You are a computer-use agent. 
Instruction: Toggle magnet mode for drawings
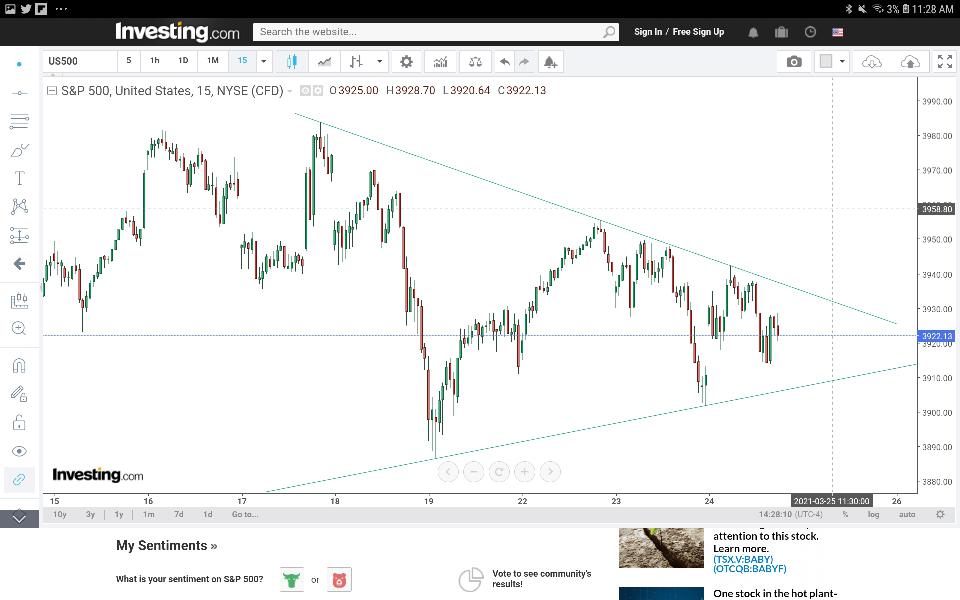click(19, 366)
